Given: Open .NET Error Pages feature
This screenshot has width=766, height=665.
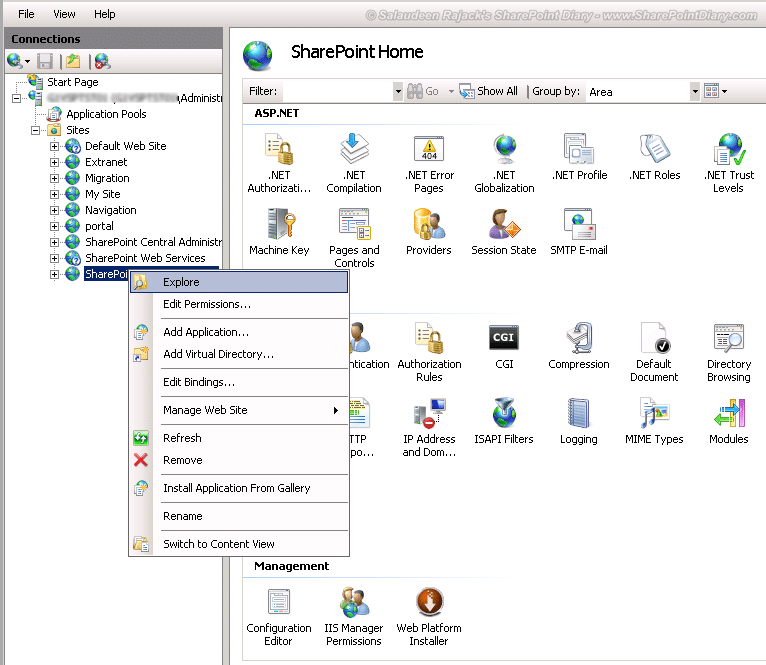Looking at the screenshot, I should (x=429, y=163).
